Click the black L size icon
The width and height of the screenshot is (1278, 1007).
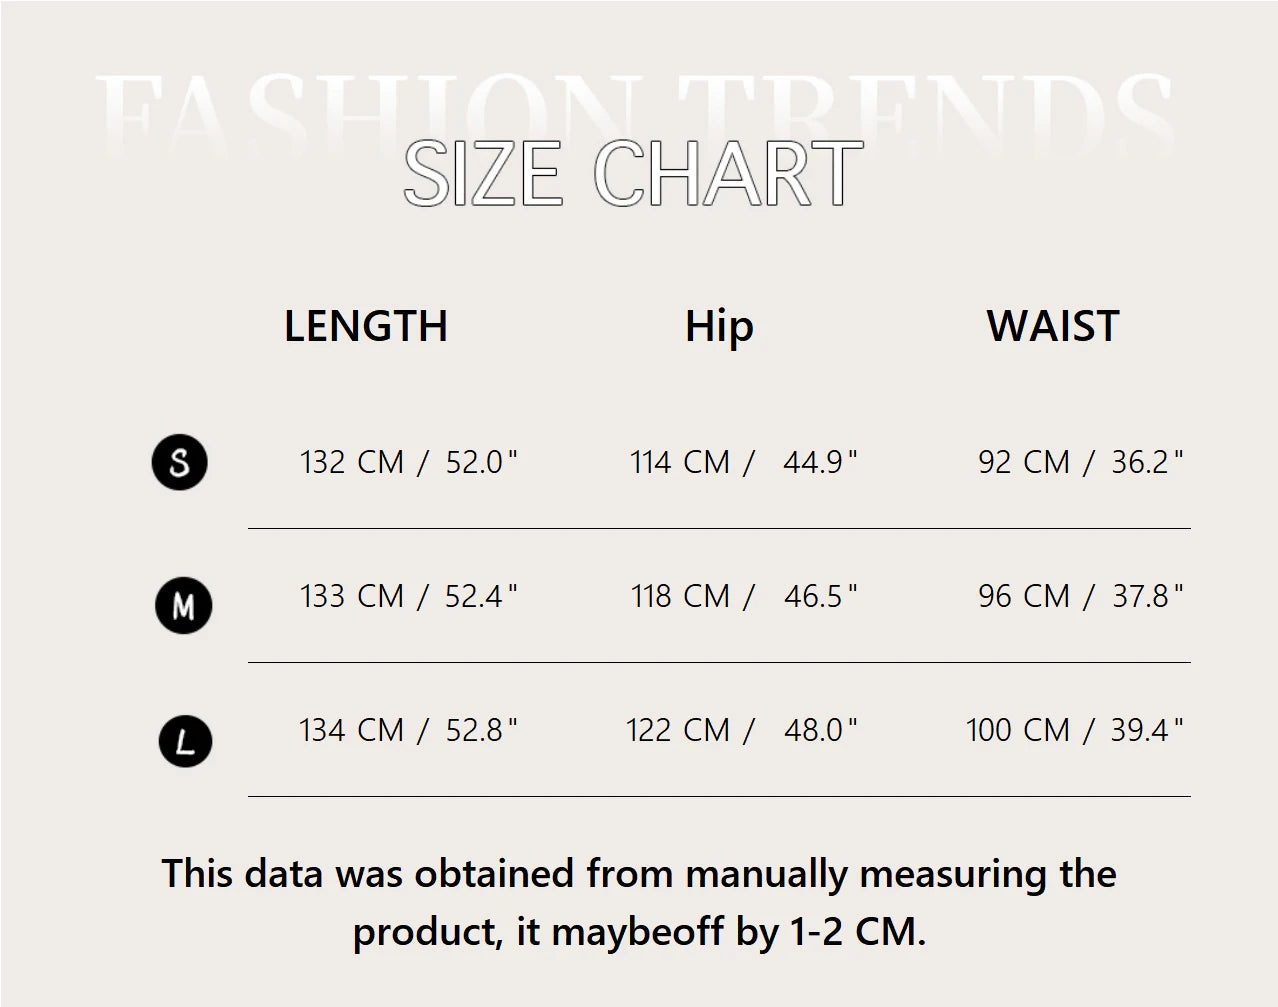click(185, 742)
